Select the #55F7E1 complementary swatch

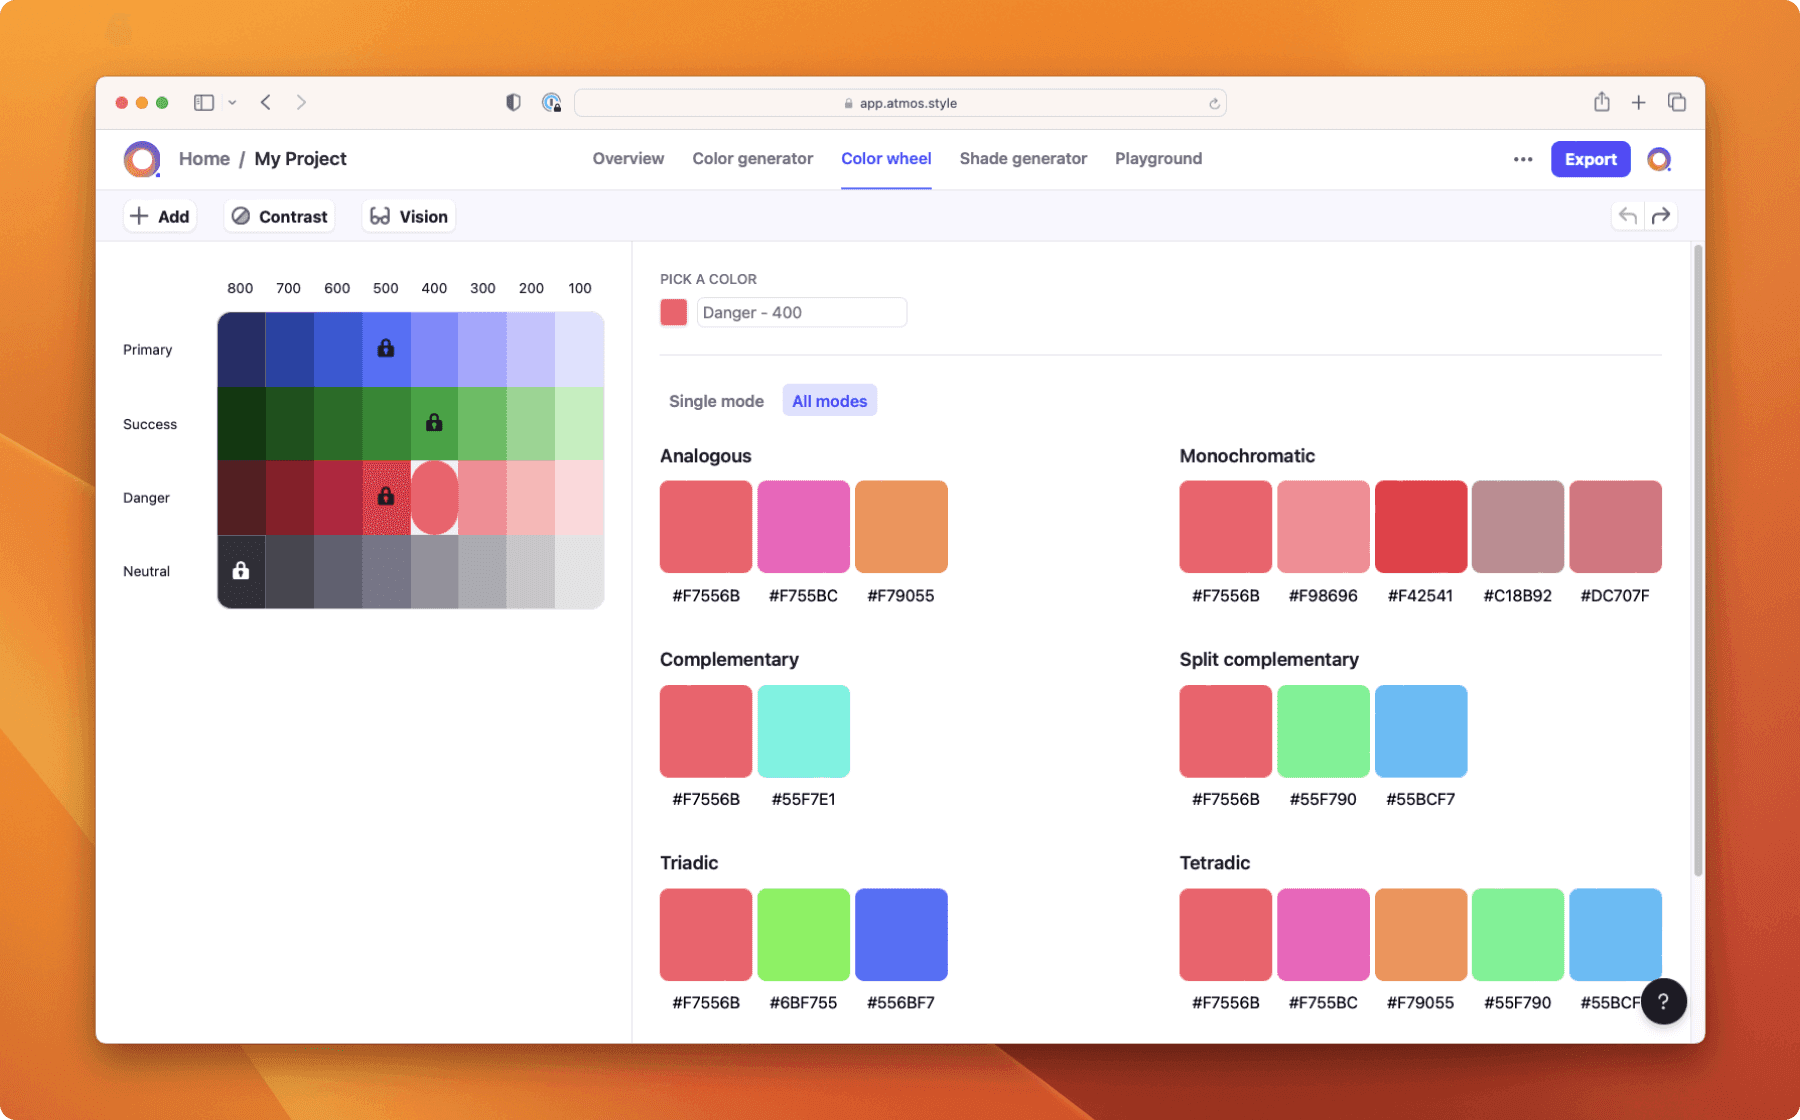coord(803,731)
